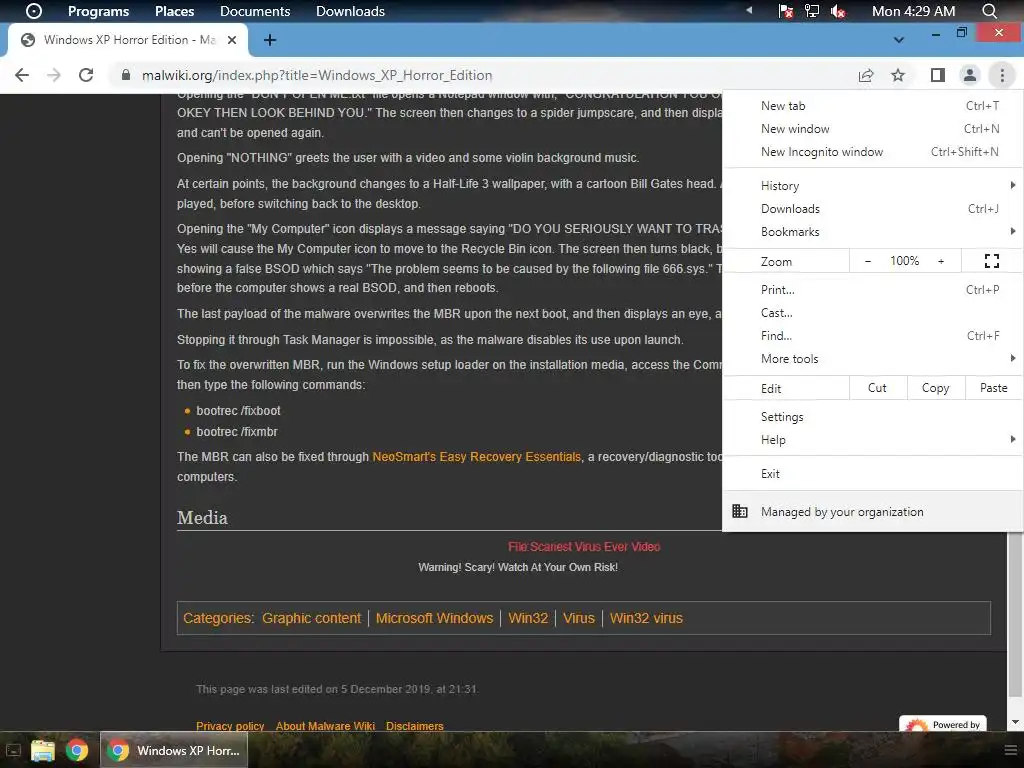Click the taskbar menu icon at far right
The height and width of the screenshot is (768, 1024).
coord(1010,750)
